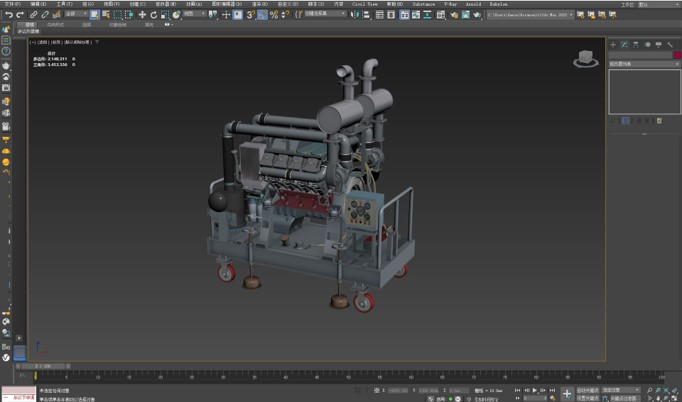Click the Play Animation button
The height and width of the screenshot is (402, 682).
click(x=535, y=391)
